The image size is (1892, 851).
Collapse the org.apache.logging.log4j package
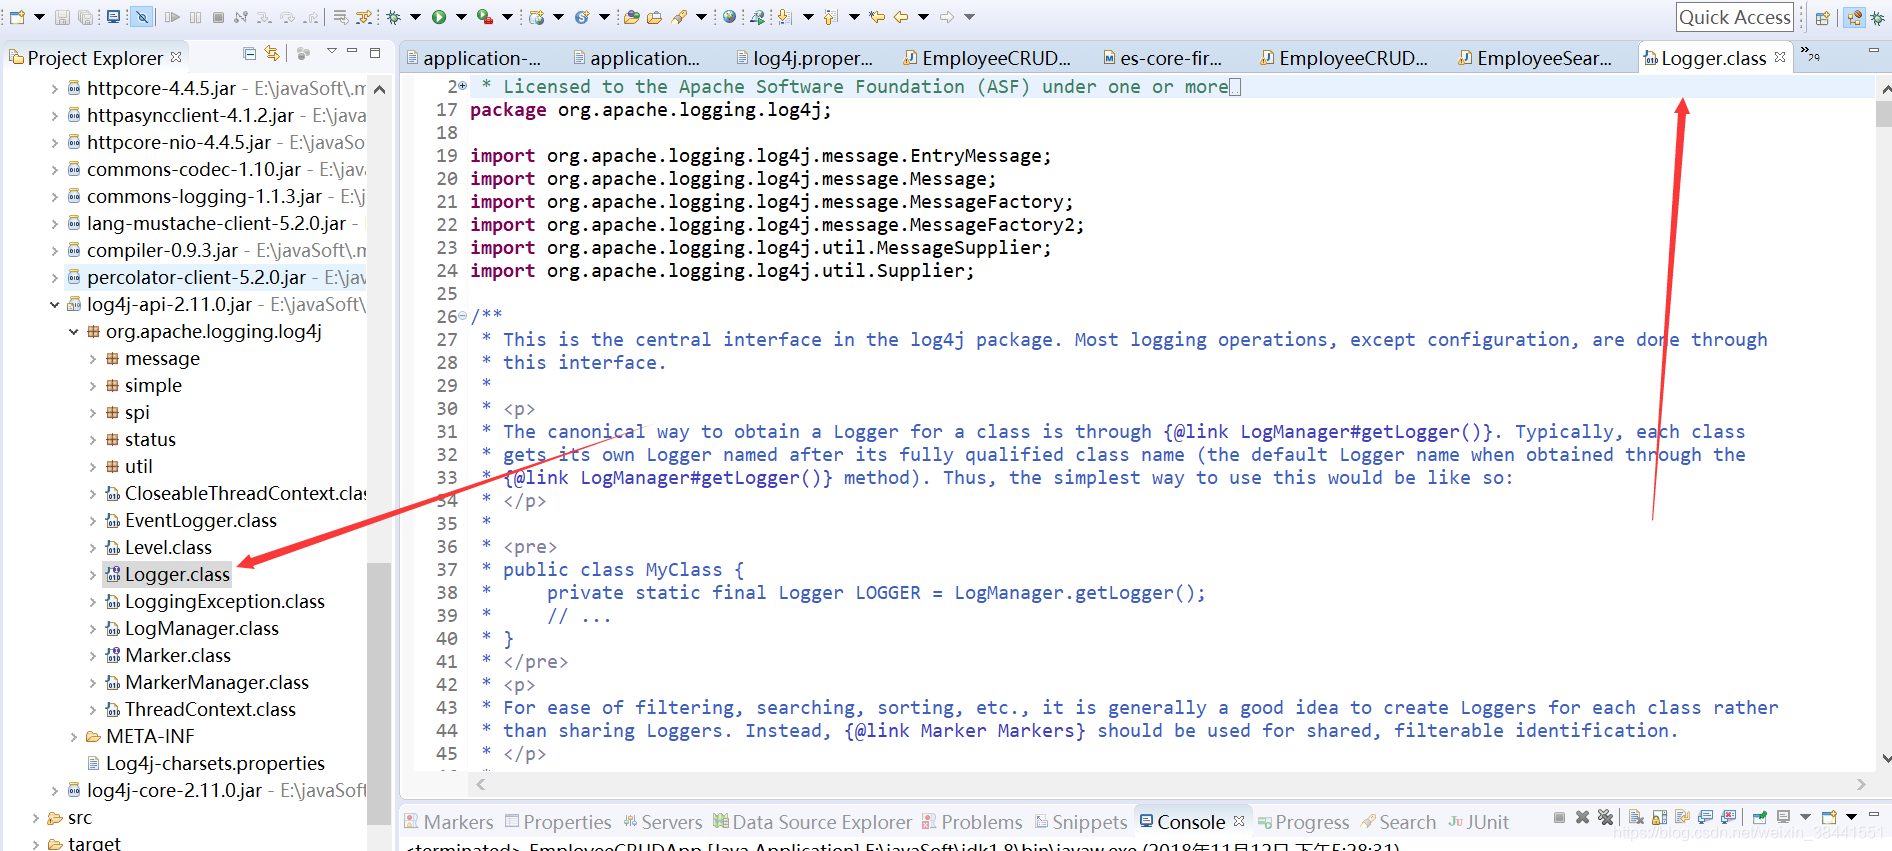(74, 331)
